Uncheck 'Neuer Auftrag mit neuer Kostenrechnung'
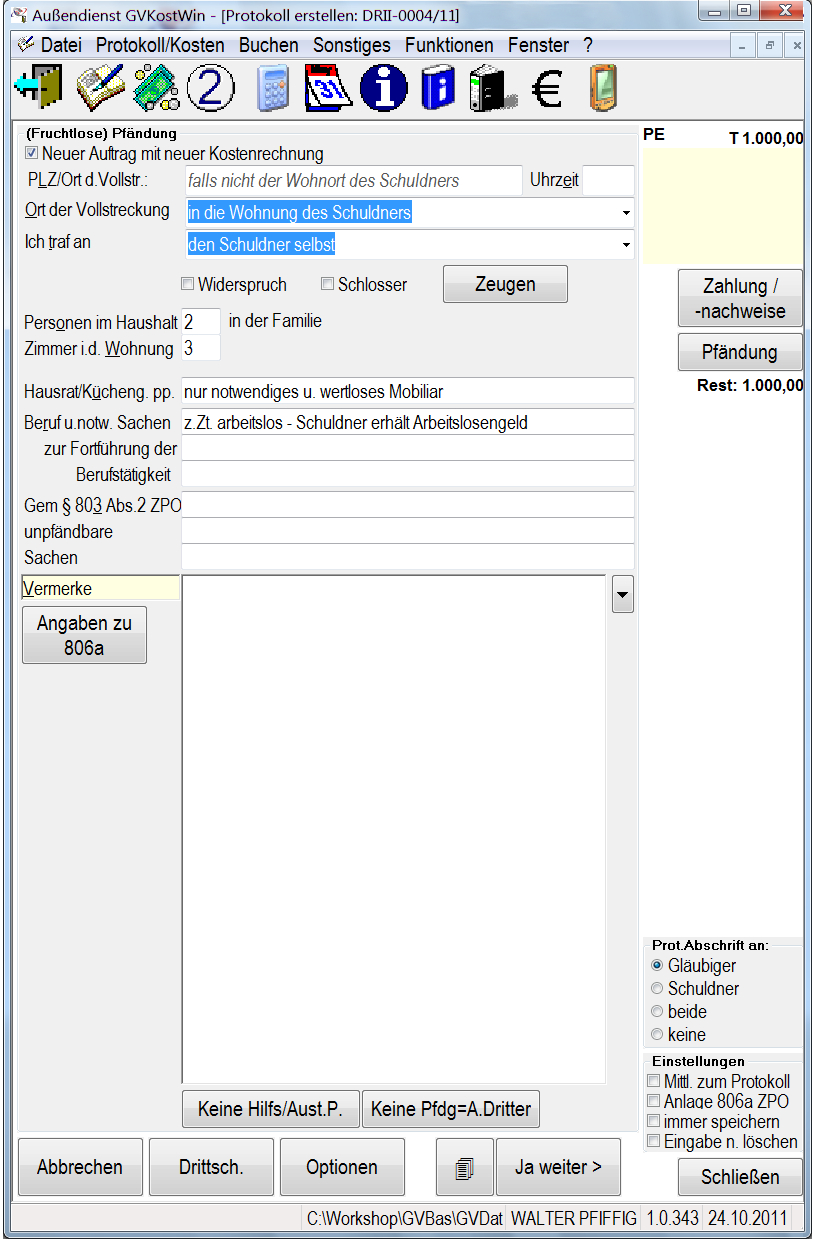 [32, 154]
